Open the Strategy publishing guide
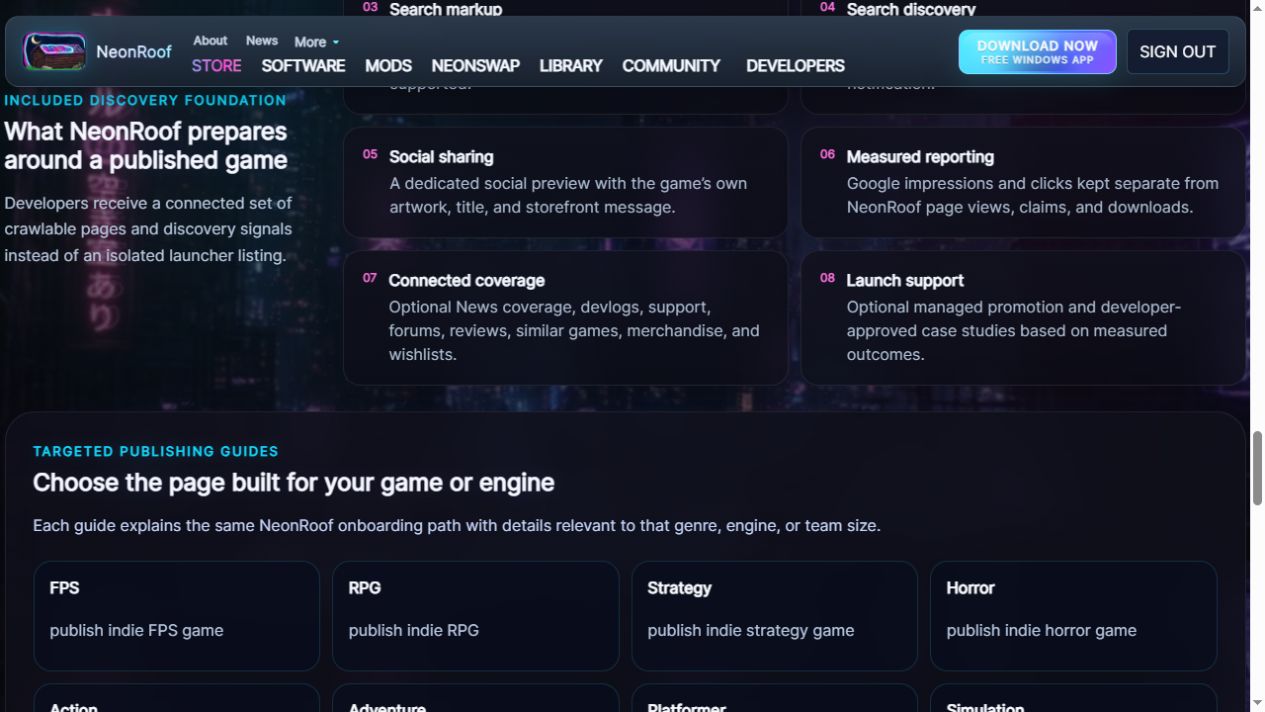 click(774, 616)
